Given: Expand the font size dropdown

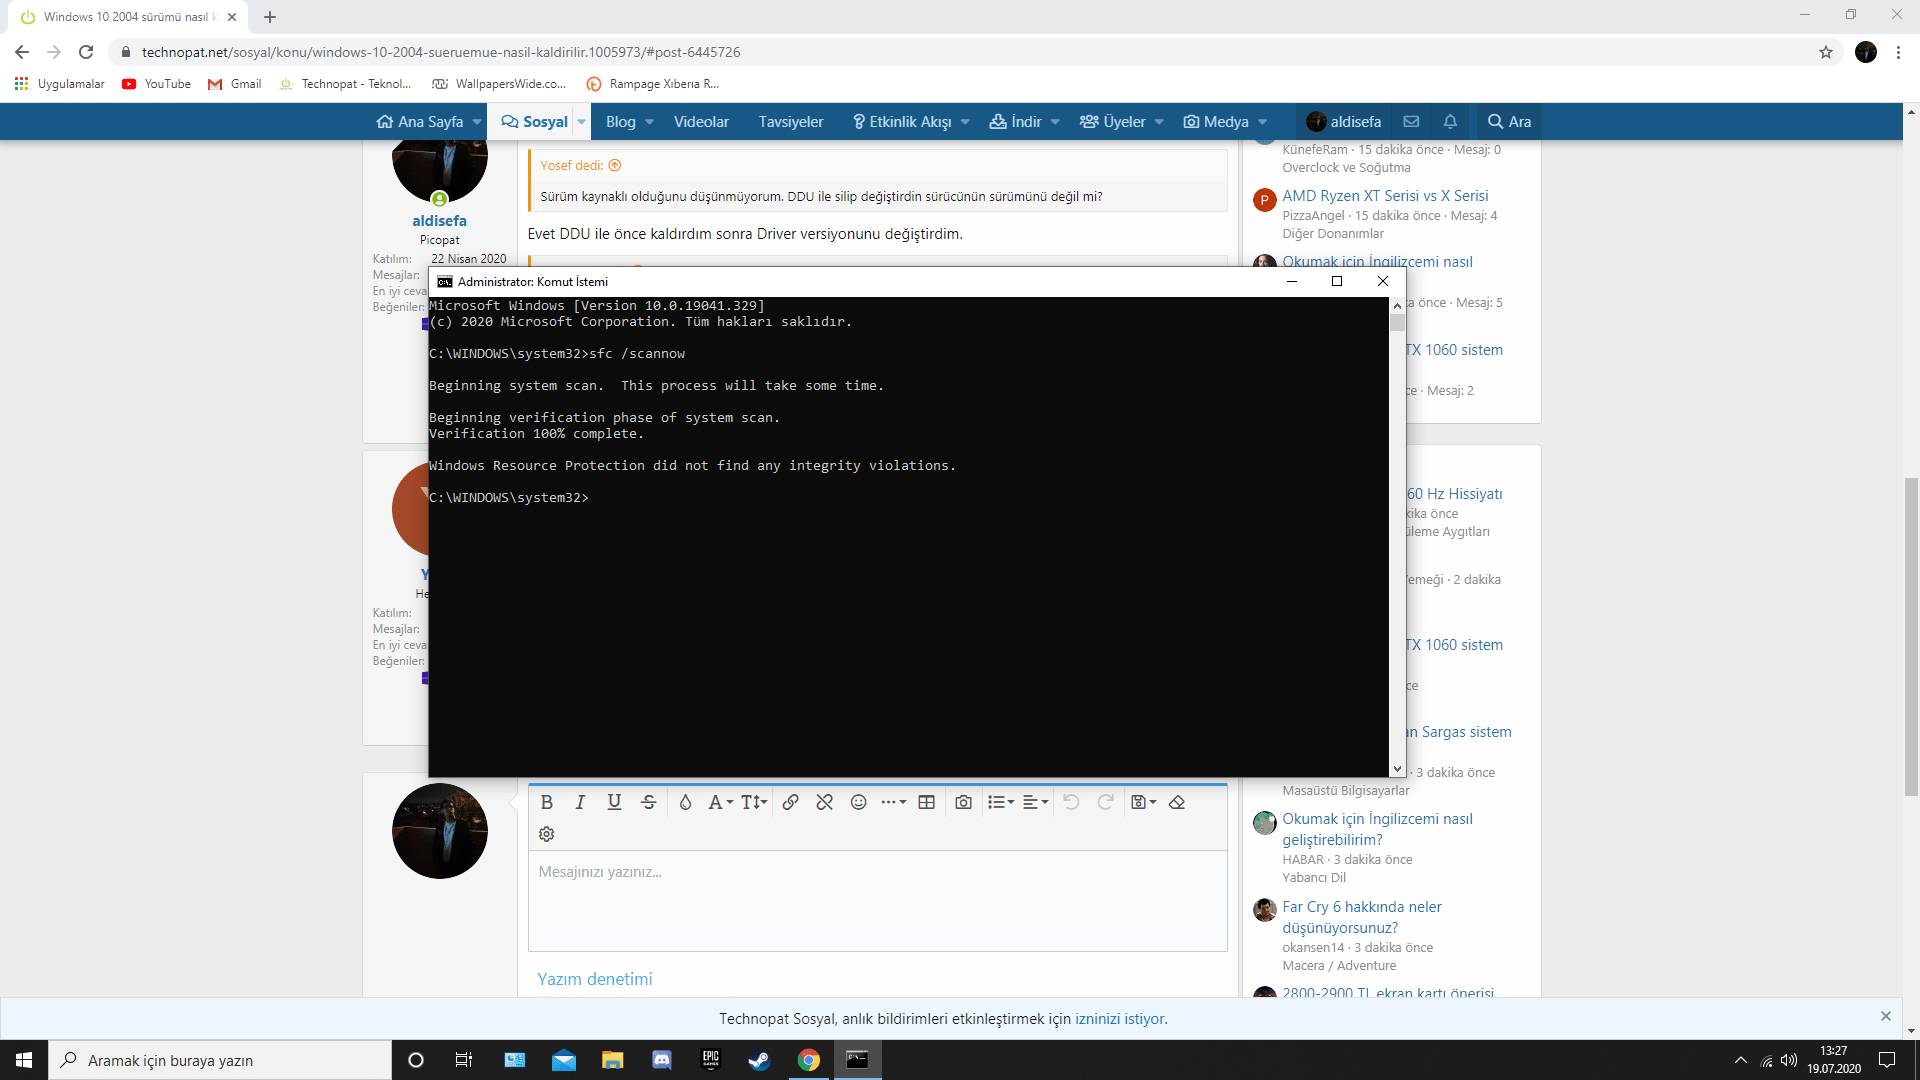Looking at the screenshot, I should coord(754,802).
